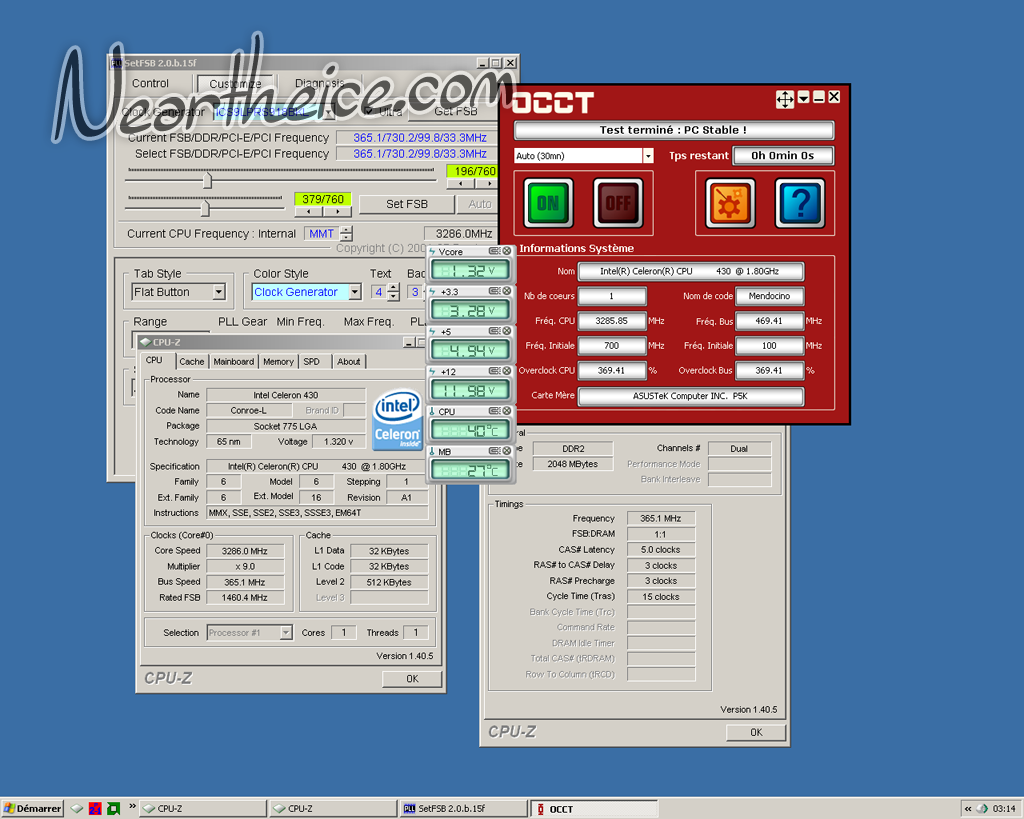Click the OCCT roll-down arrow icon
Viewport: 1024px width, 819px height.
click(x=803, y=97)
